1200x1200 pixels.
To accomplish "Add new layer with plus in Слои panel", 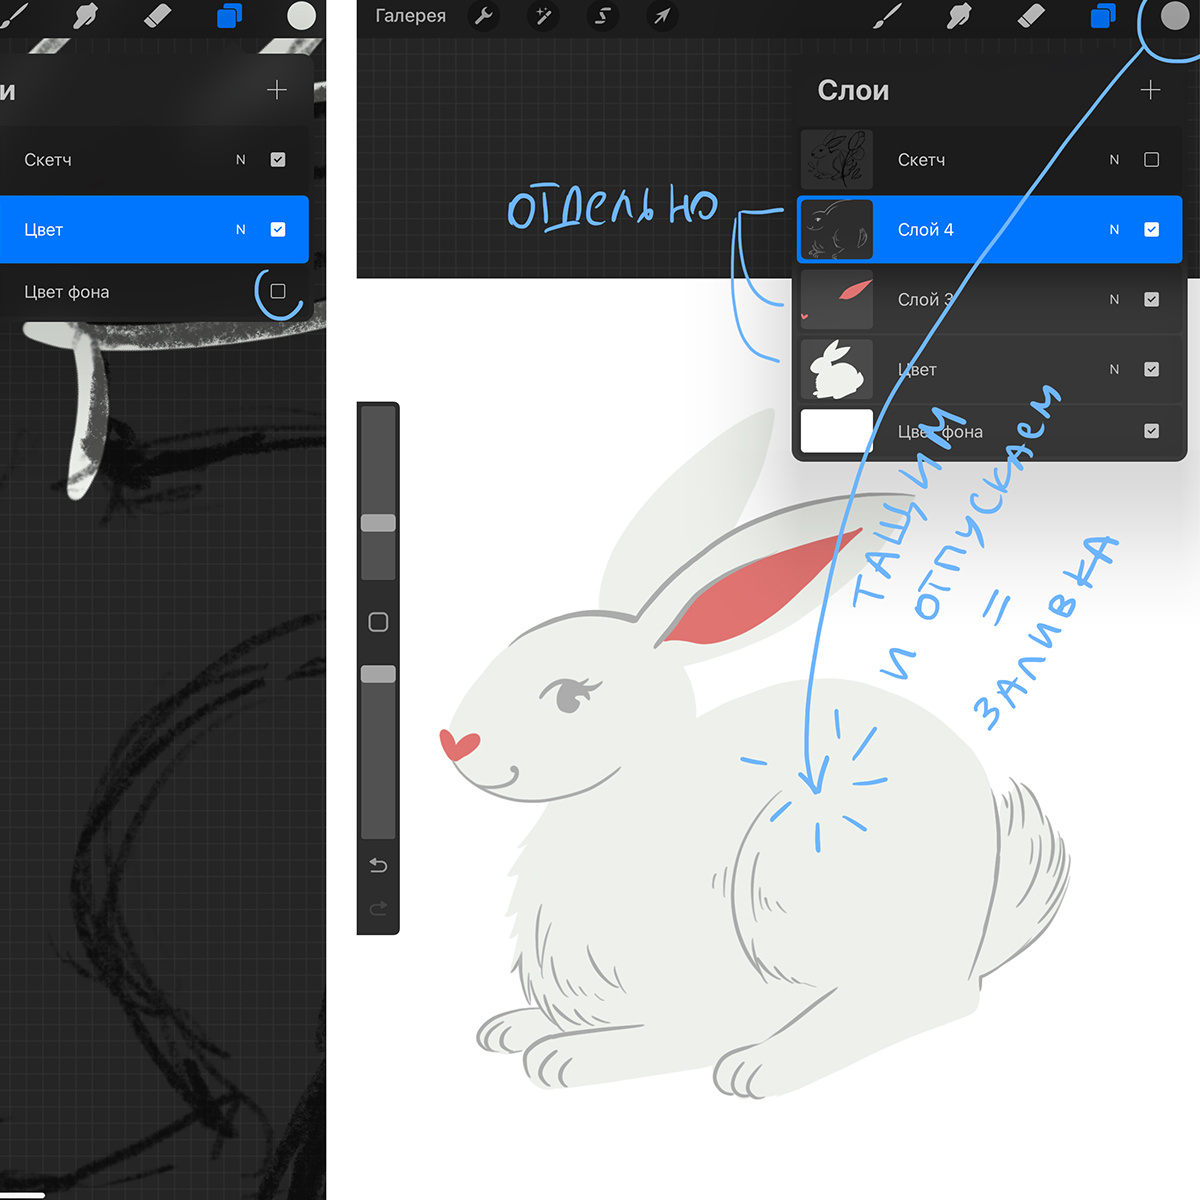I will point(1151,90).
